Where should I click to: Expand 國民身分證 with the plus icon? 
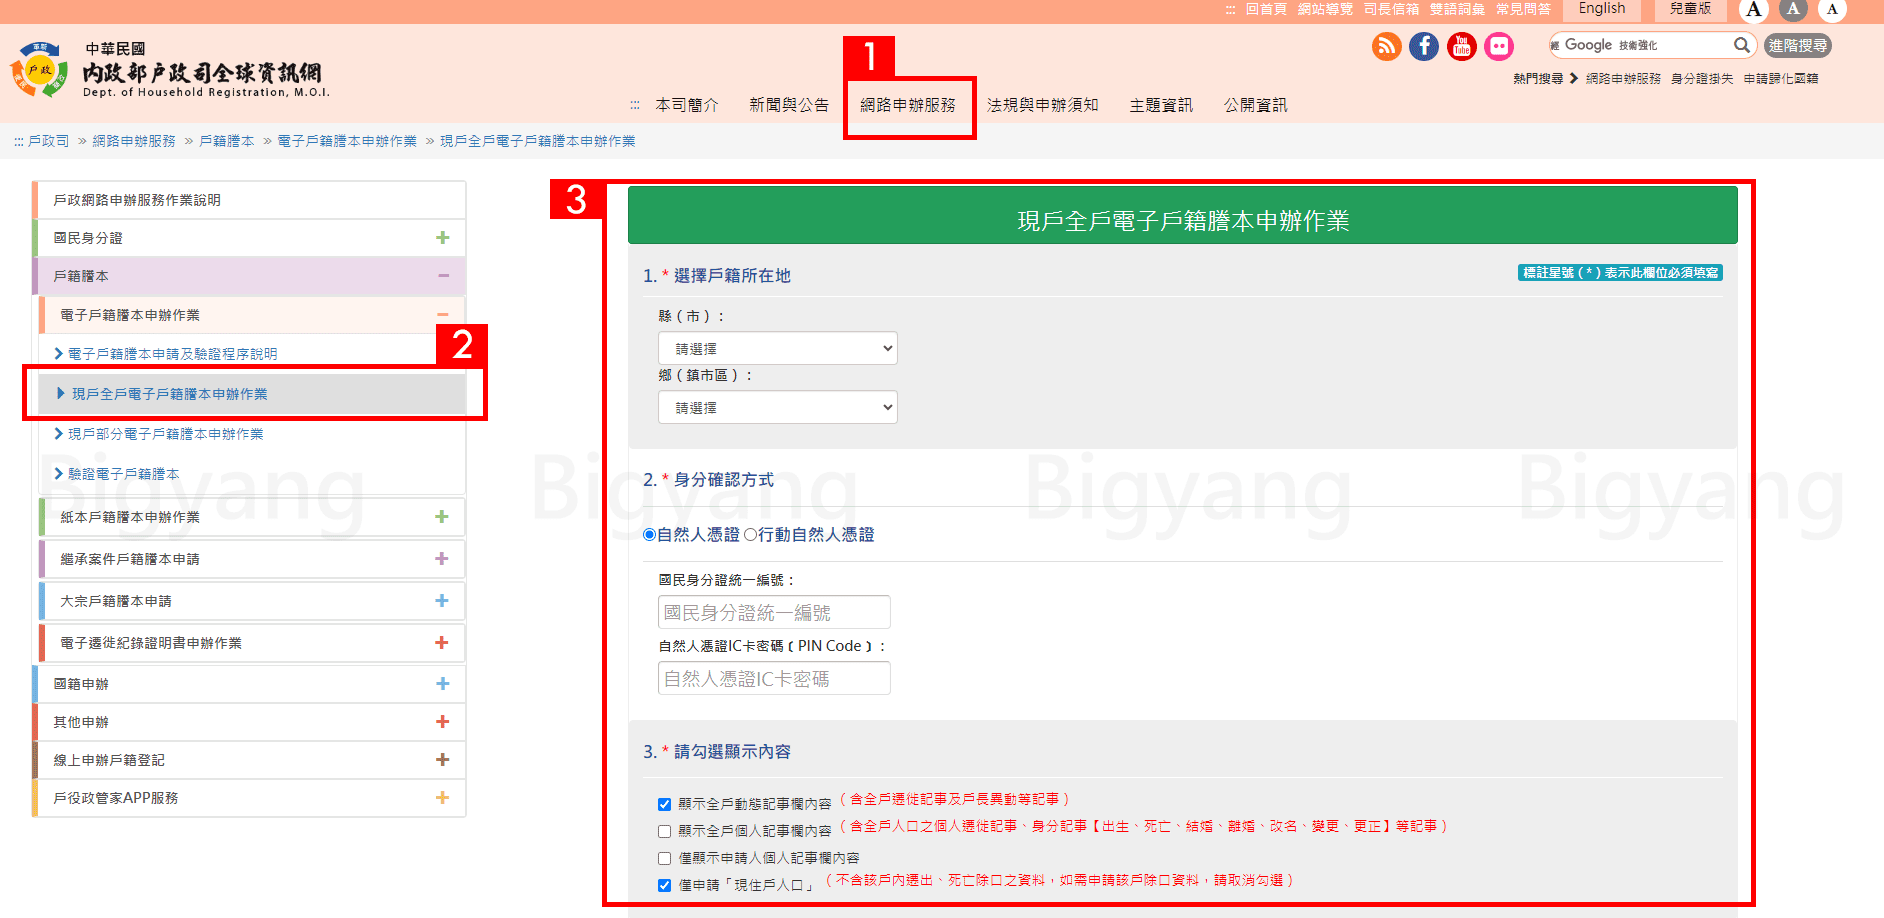[442, 238]
